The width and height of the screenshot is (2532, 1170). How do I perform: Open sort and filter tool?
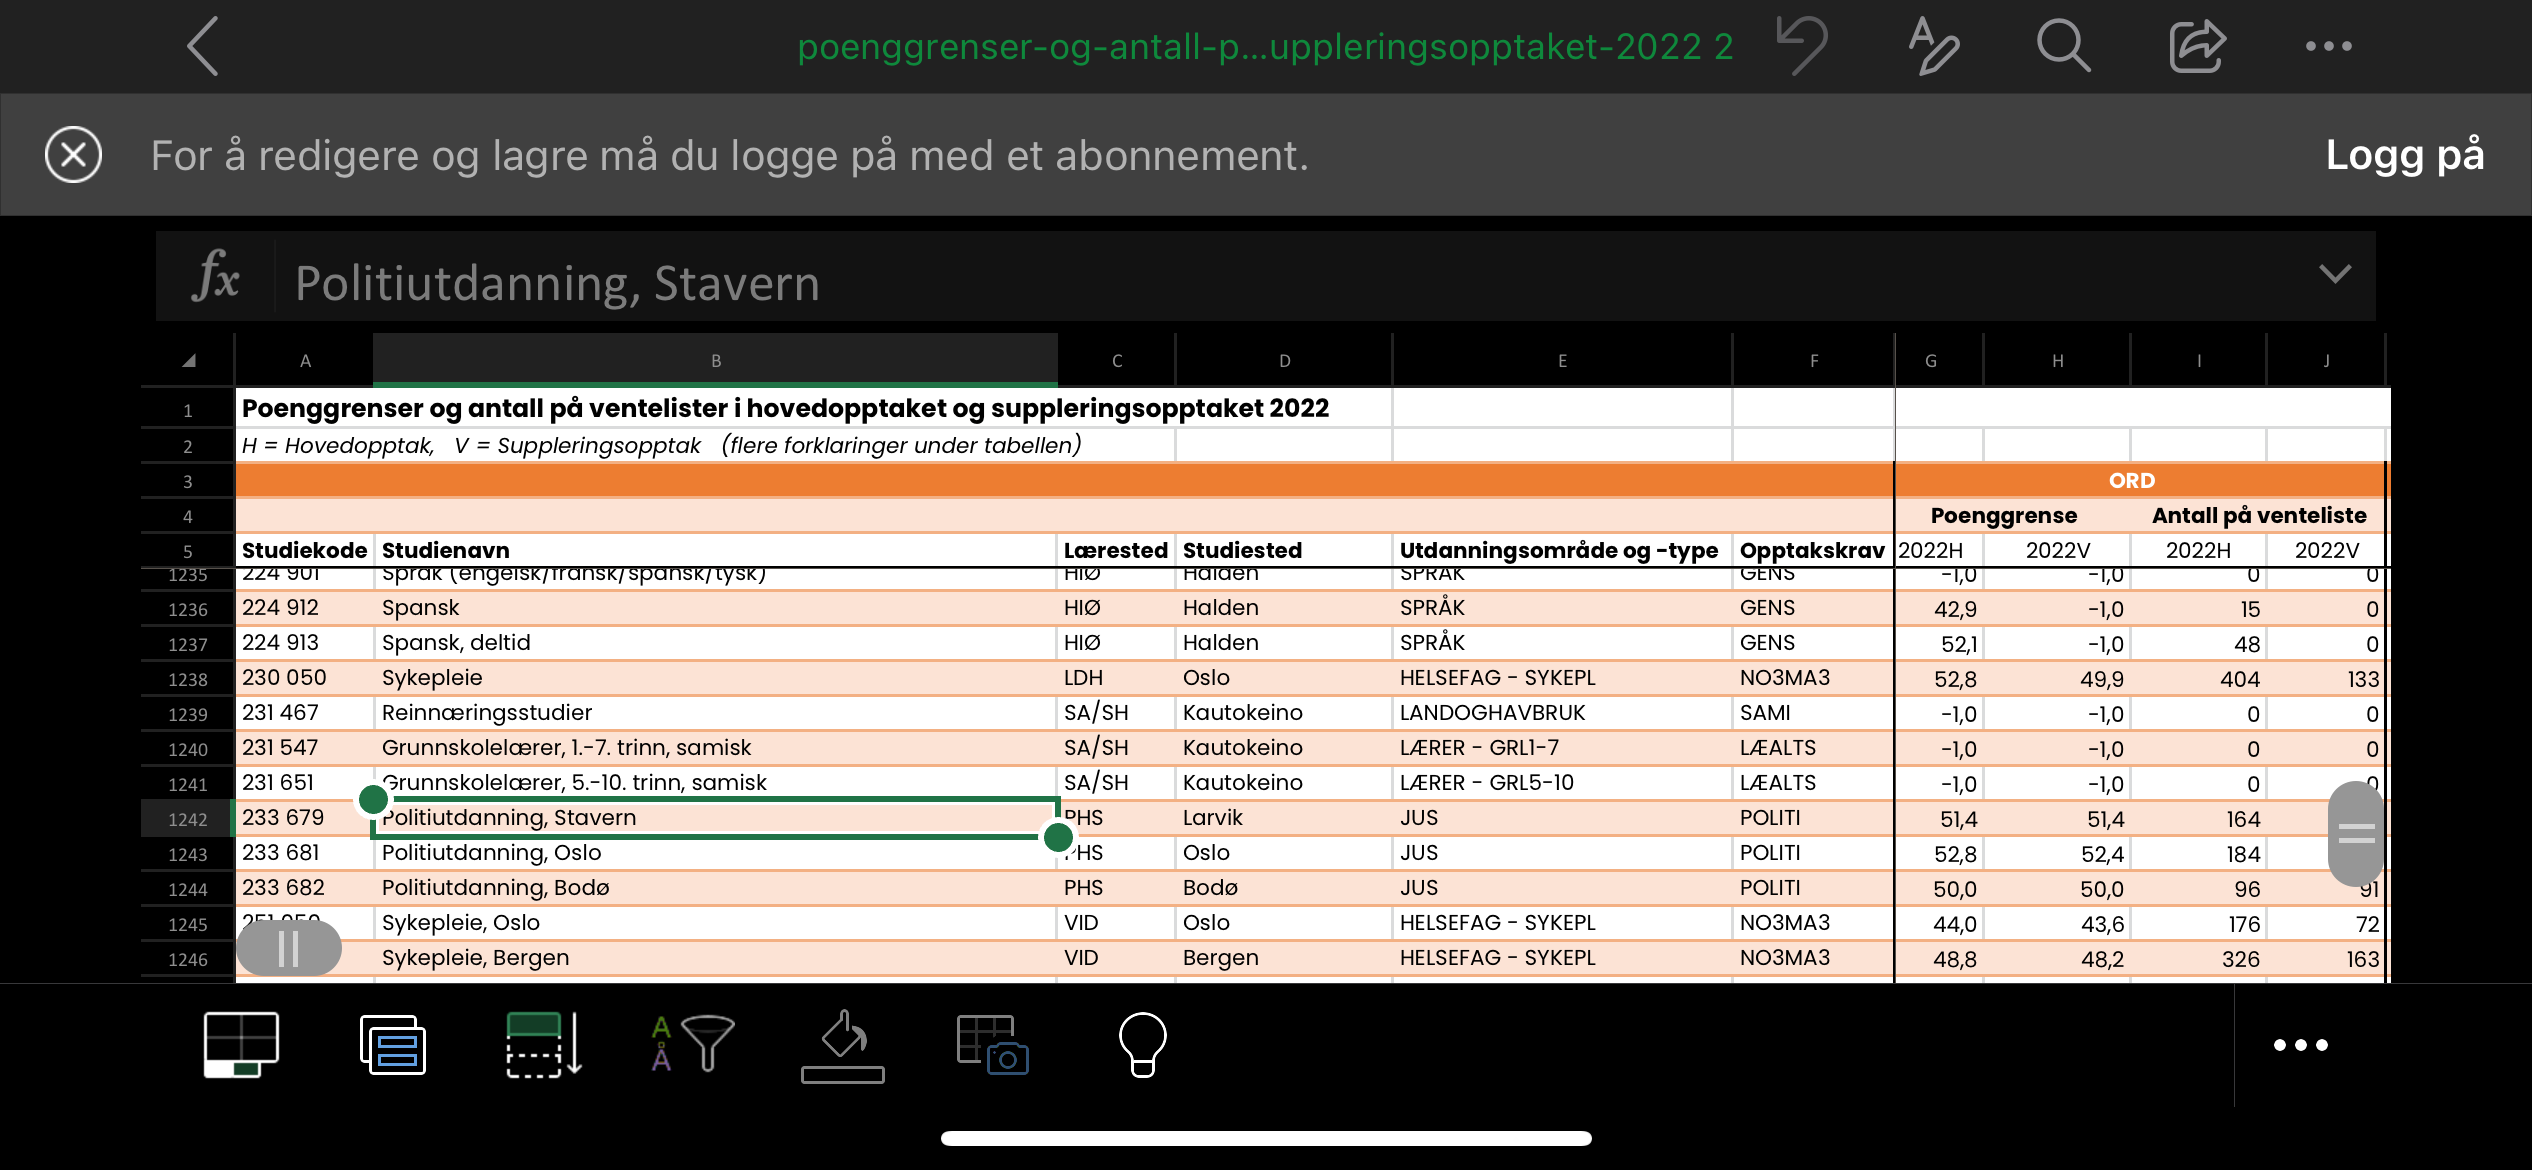tap(692, 1045)
